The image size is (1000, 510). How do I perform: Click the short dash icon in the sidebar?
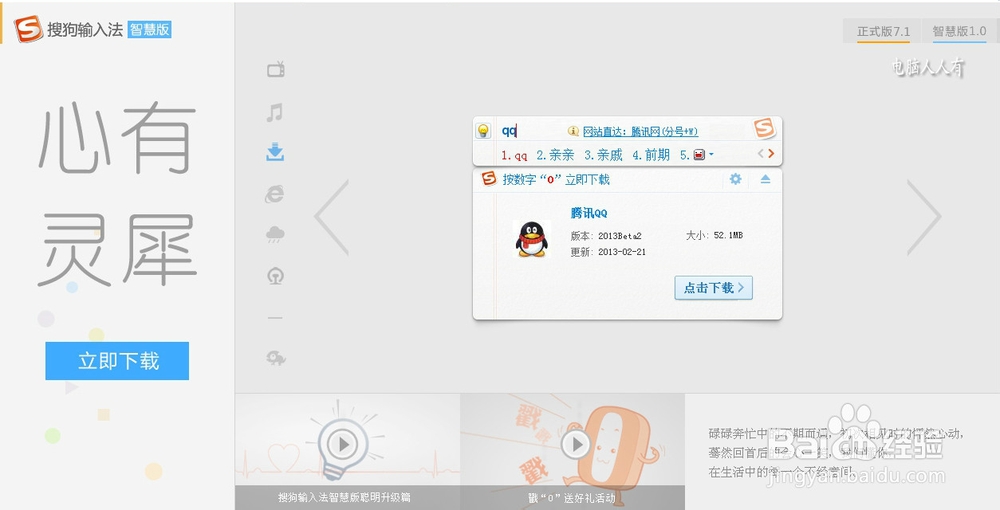click(x=275, y=317)
